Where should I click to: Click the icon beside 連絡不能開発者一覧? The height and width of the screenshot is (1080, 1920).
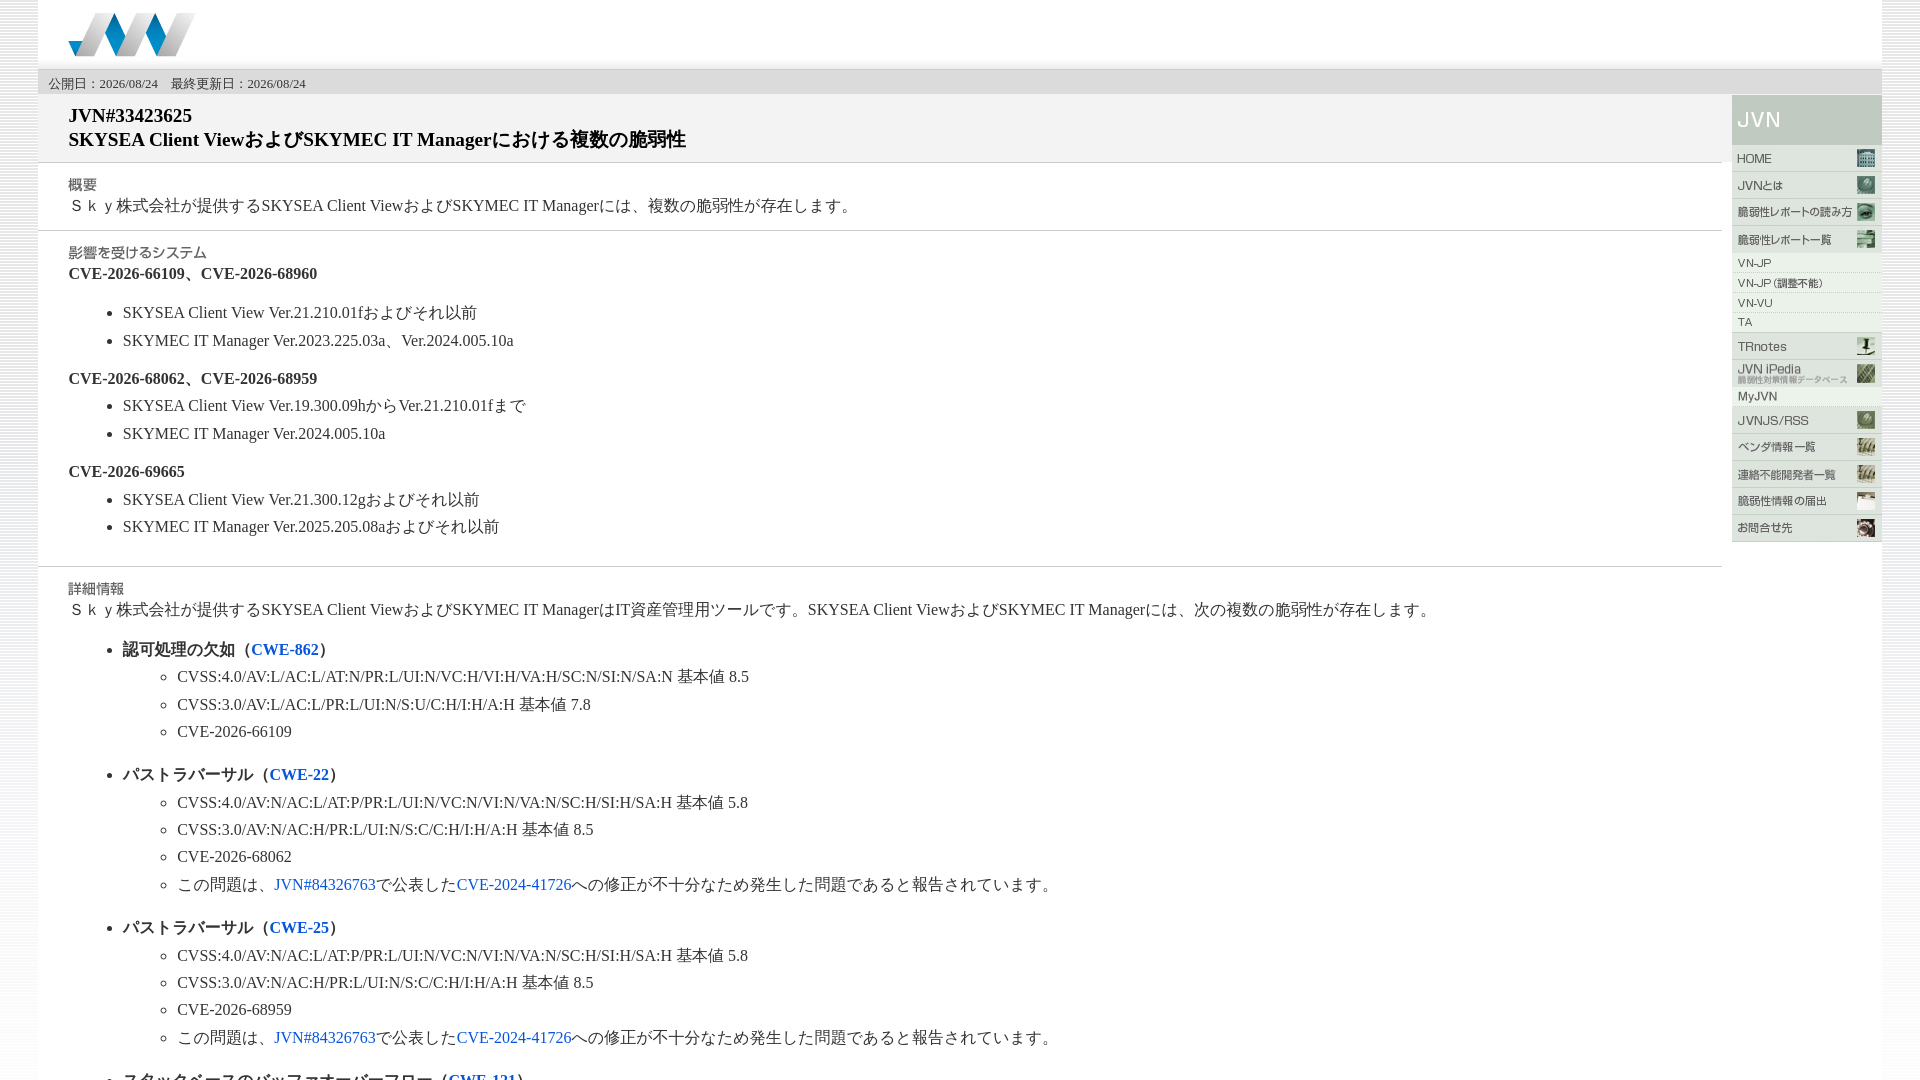pos(1866,474)
